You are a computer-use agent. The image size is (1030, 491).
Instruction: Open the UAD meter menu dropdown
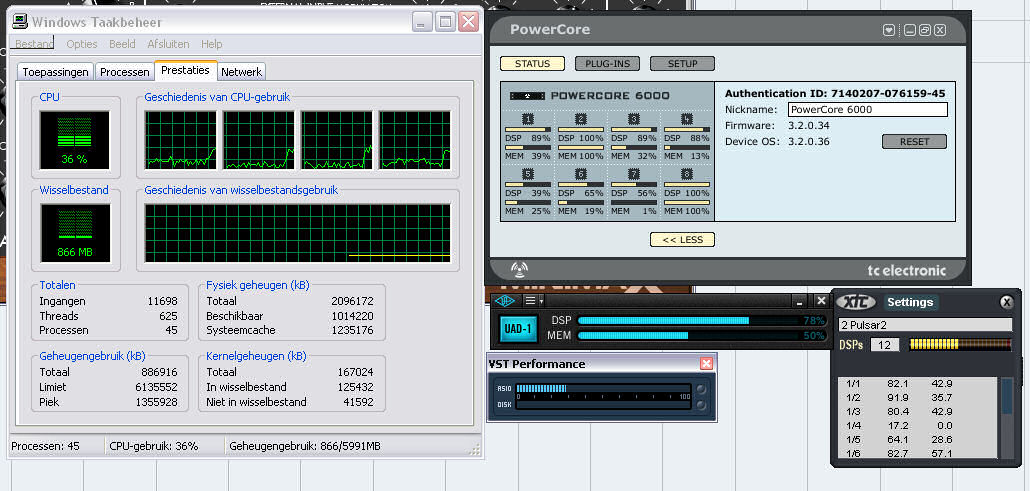pos(533,300)
